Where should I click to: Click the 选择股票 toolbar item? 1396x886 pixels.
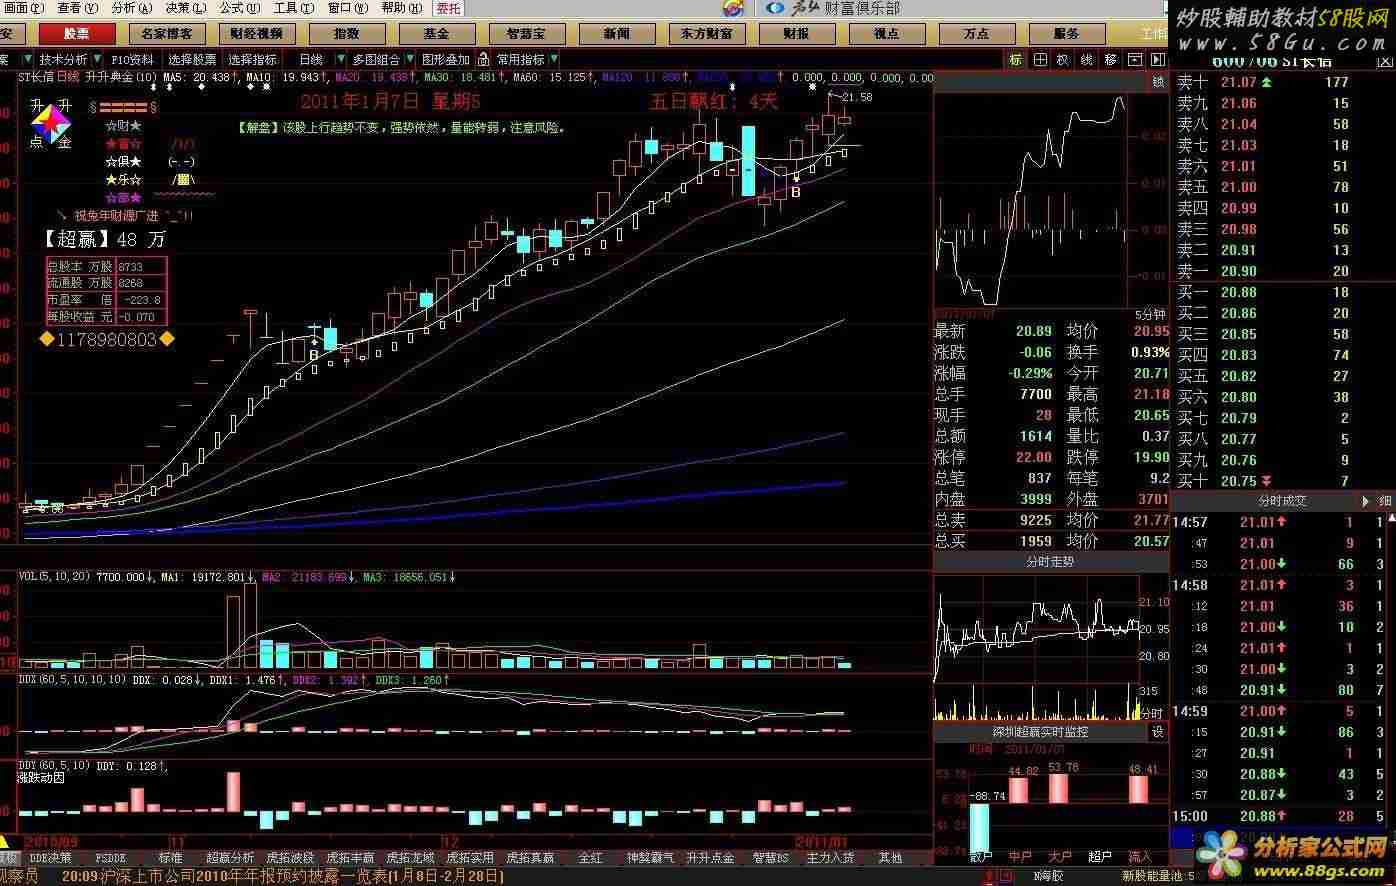pyautogui.click(x=192, y=60)
